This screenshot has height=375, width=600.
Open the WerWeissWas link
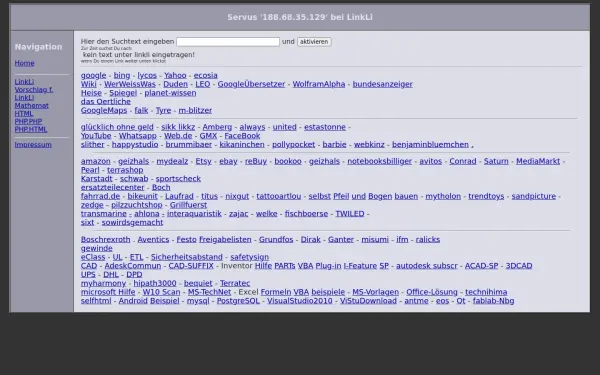pyautogui.click(x=130, y=84)
